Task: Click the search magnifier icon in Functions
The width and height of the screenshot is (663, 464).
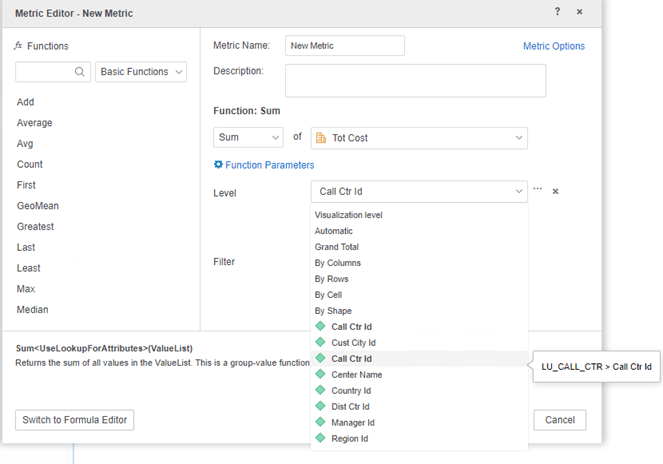Action: 81,72
